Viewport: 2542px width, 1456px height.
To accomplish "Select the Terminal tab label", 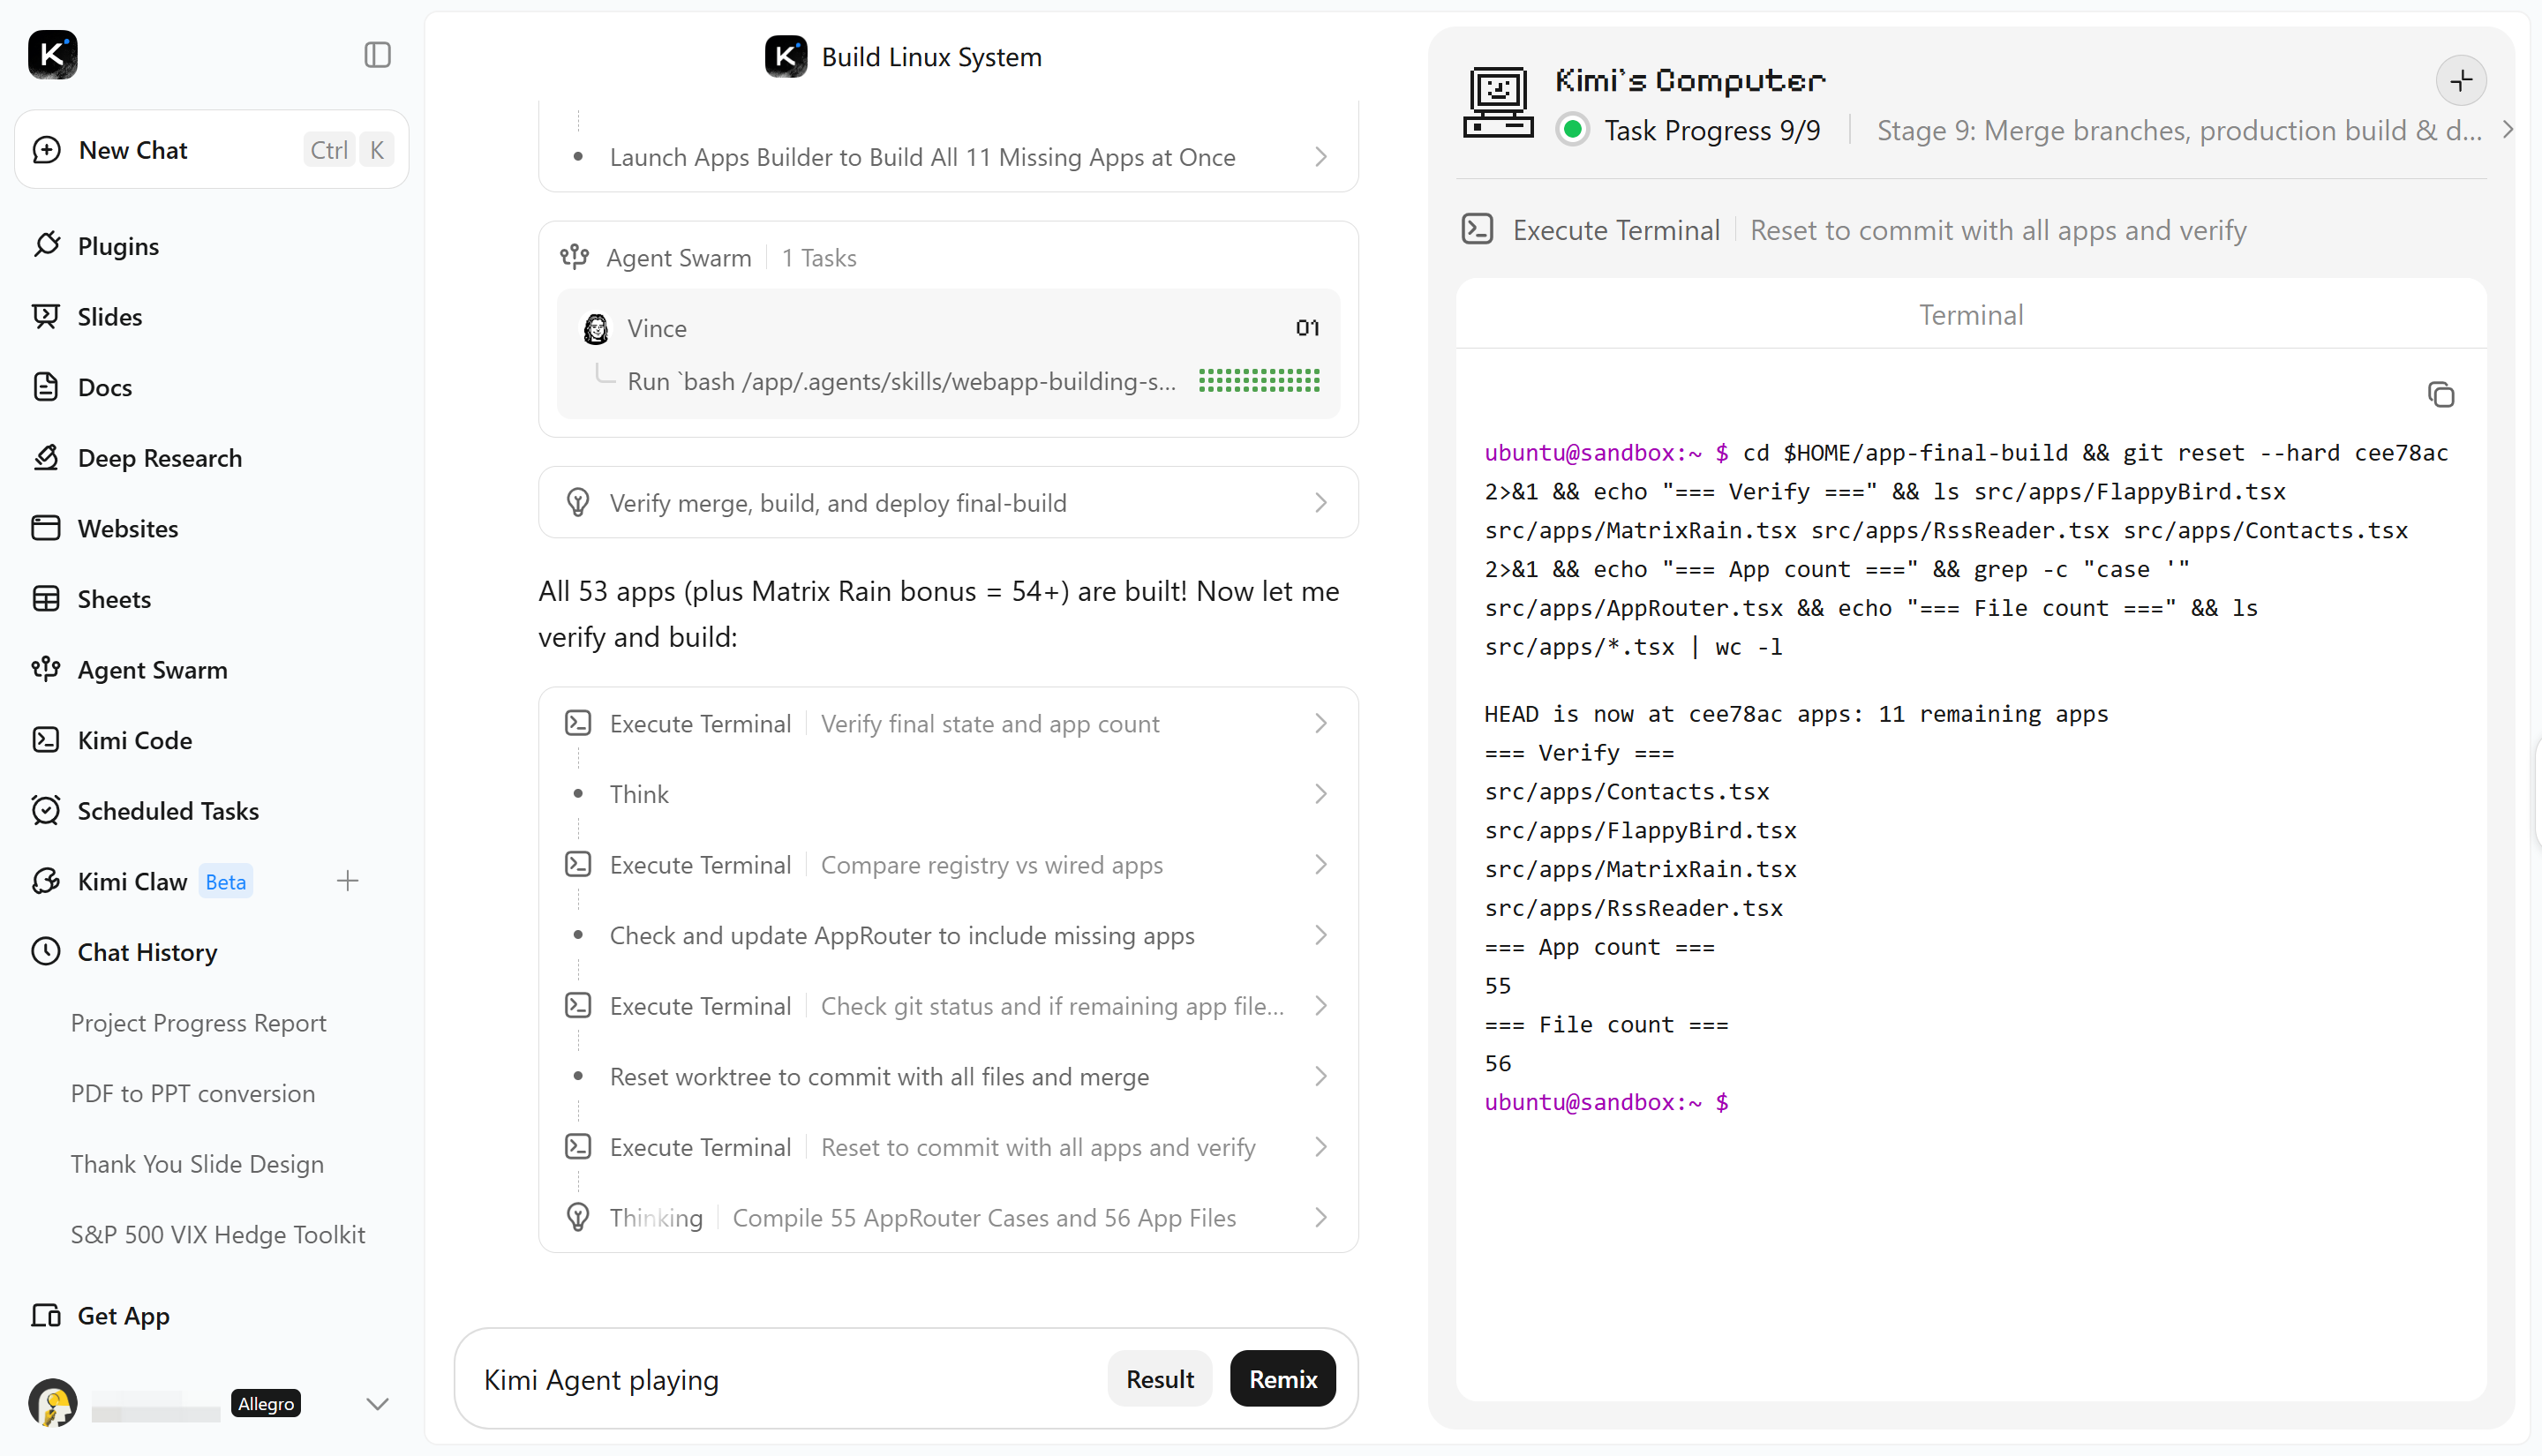I will coord(1971,315).
